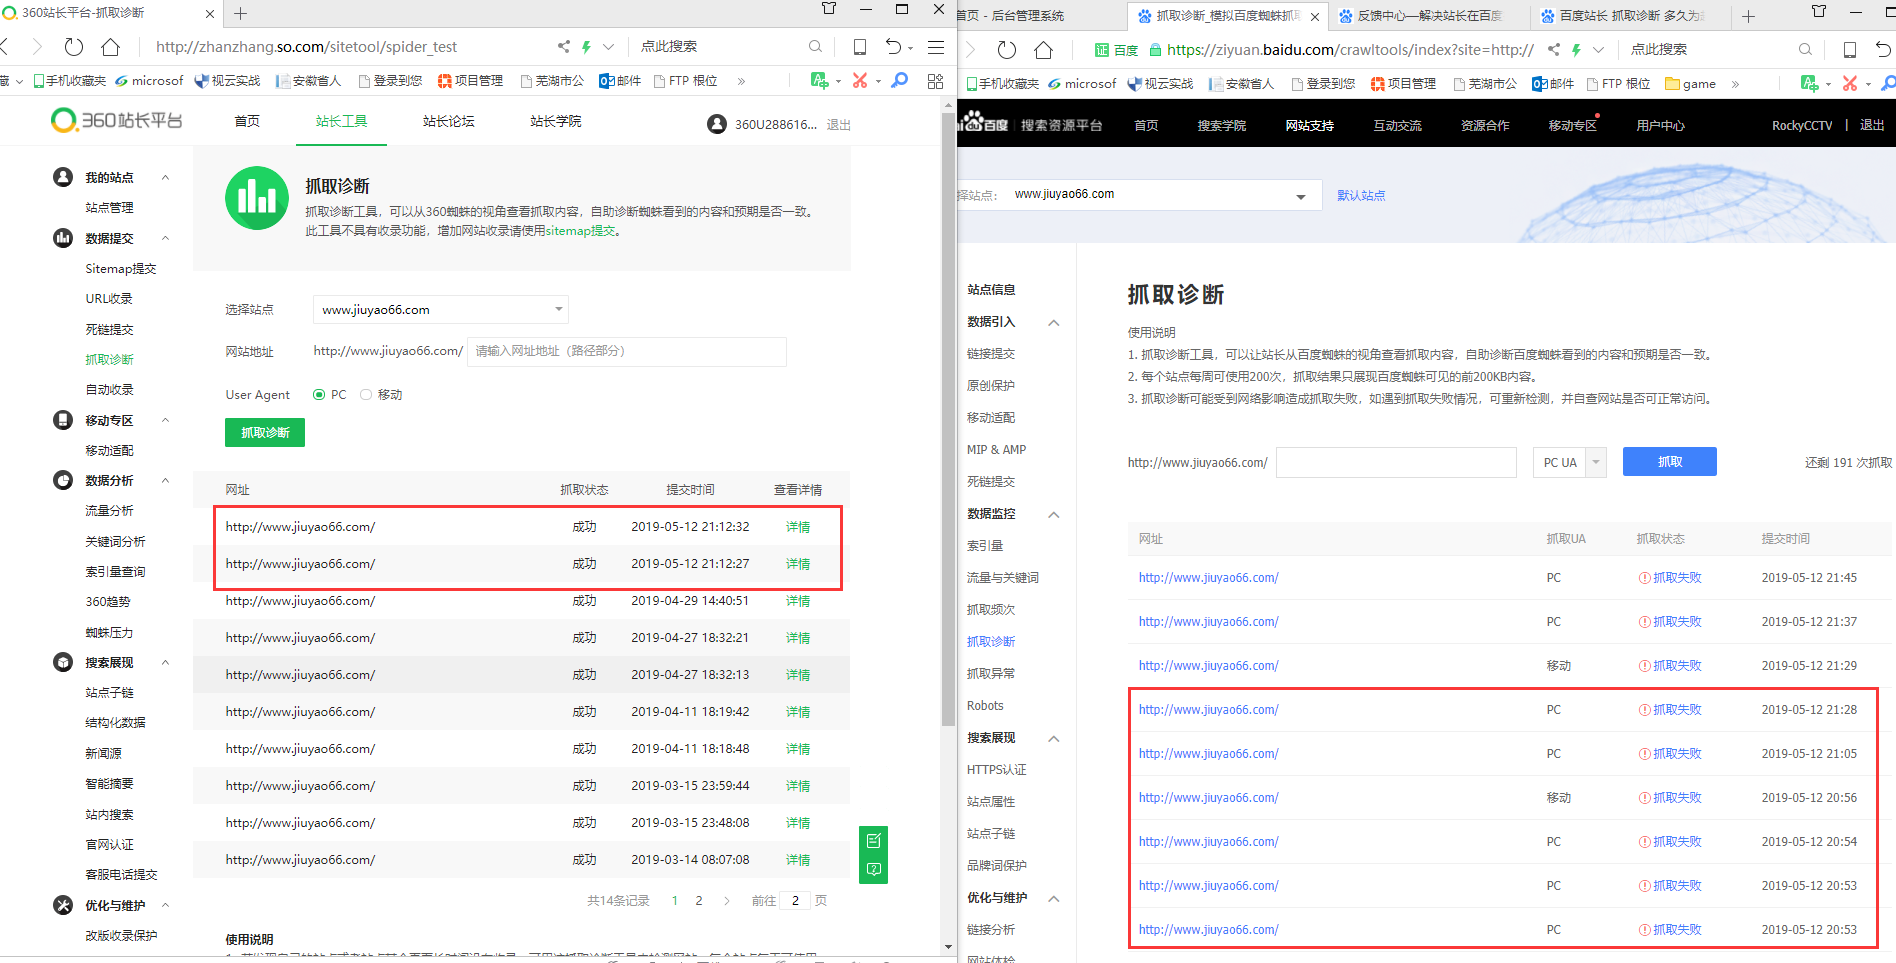Open the site selector dropdown on Baidu page
Image resolution: width=1896 pixels, height=963 pixels.
[1163, 195]
